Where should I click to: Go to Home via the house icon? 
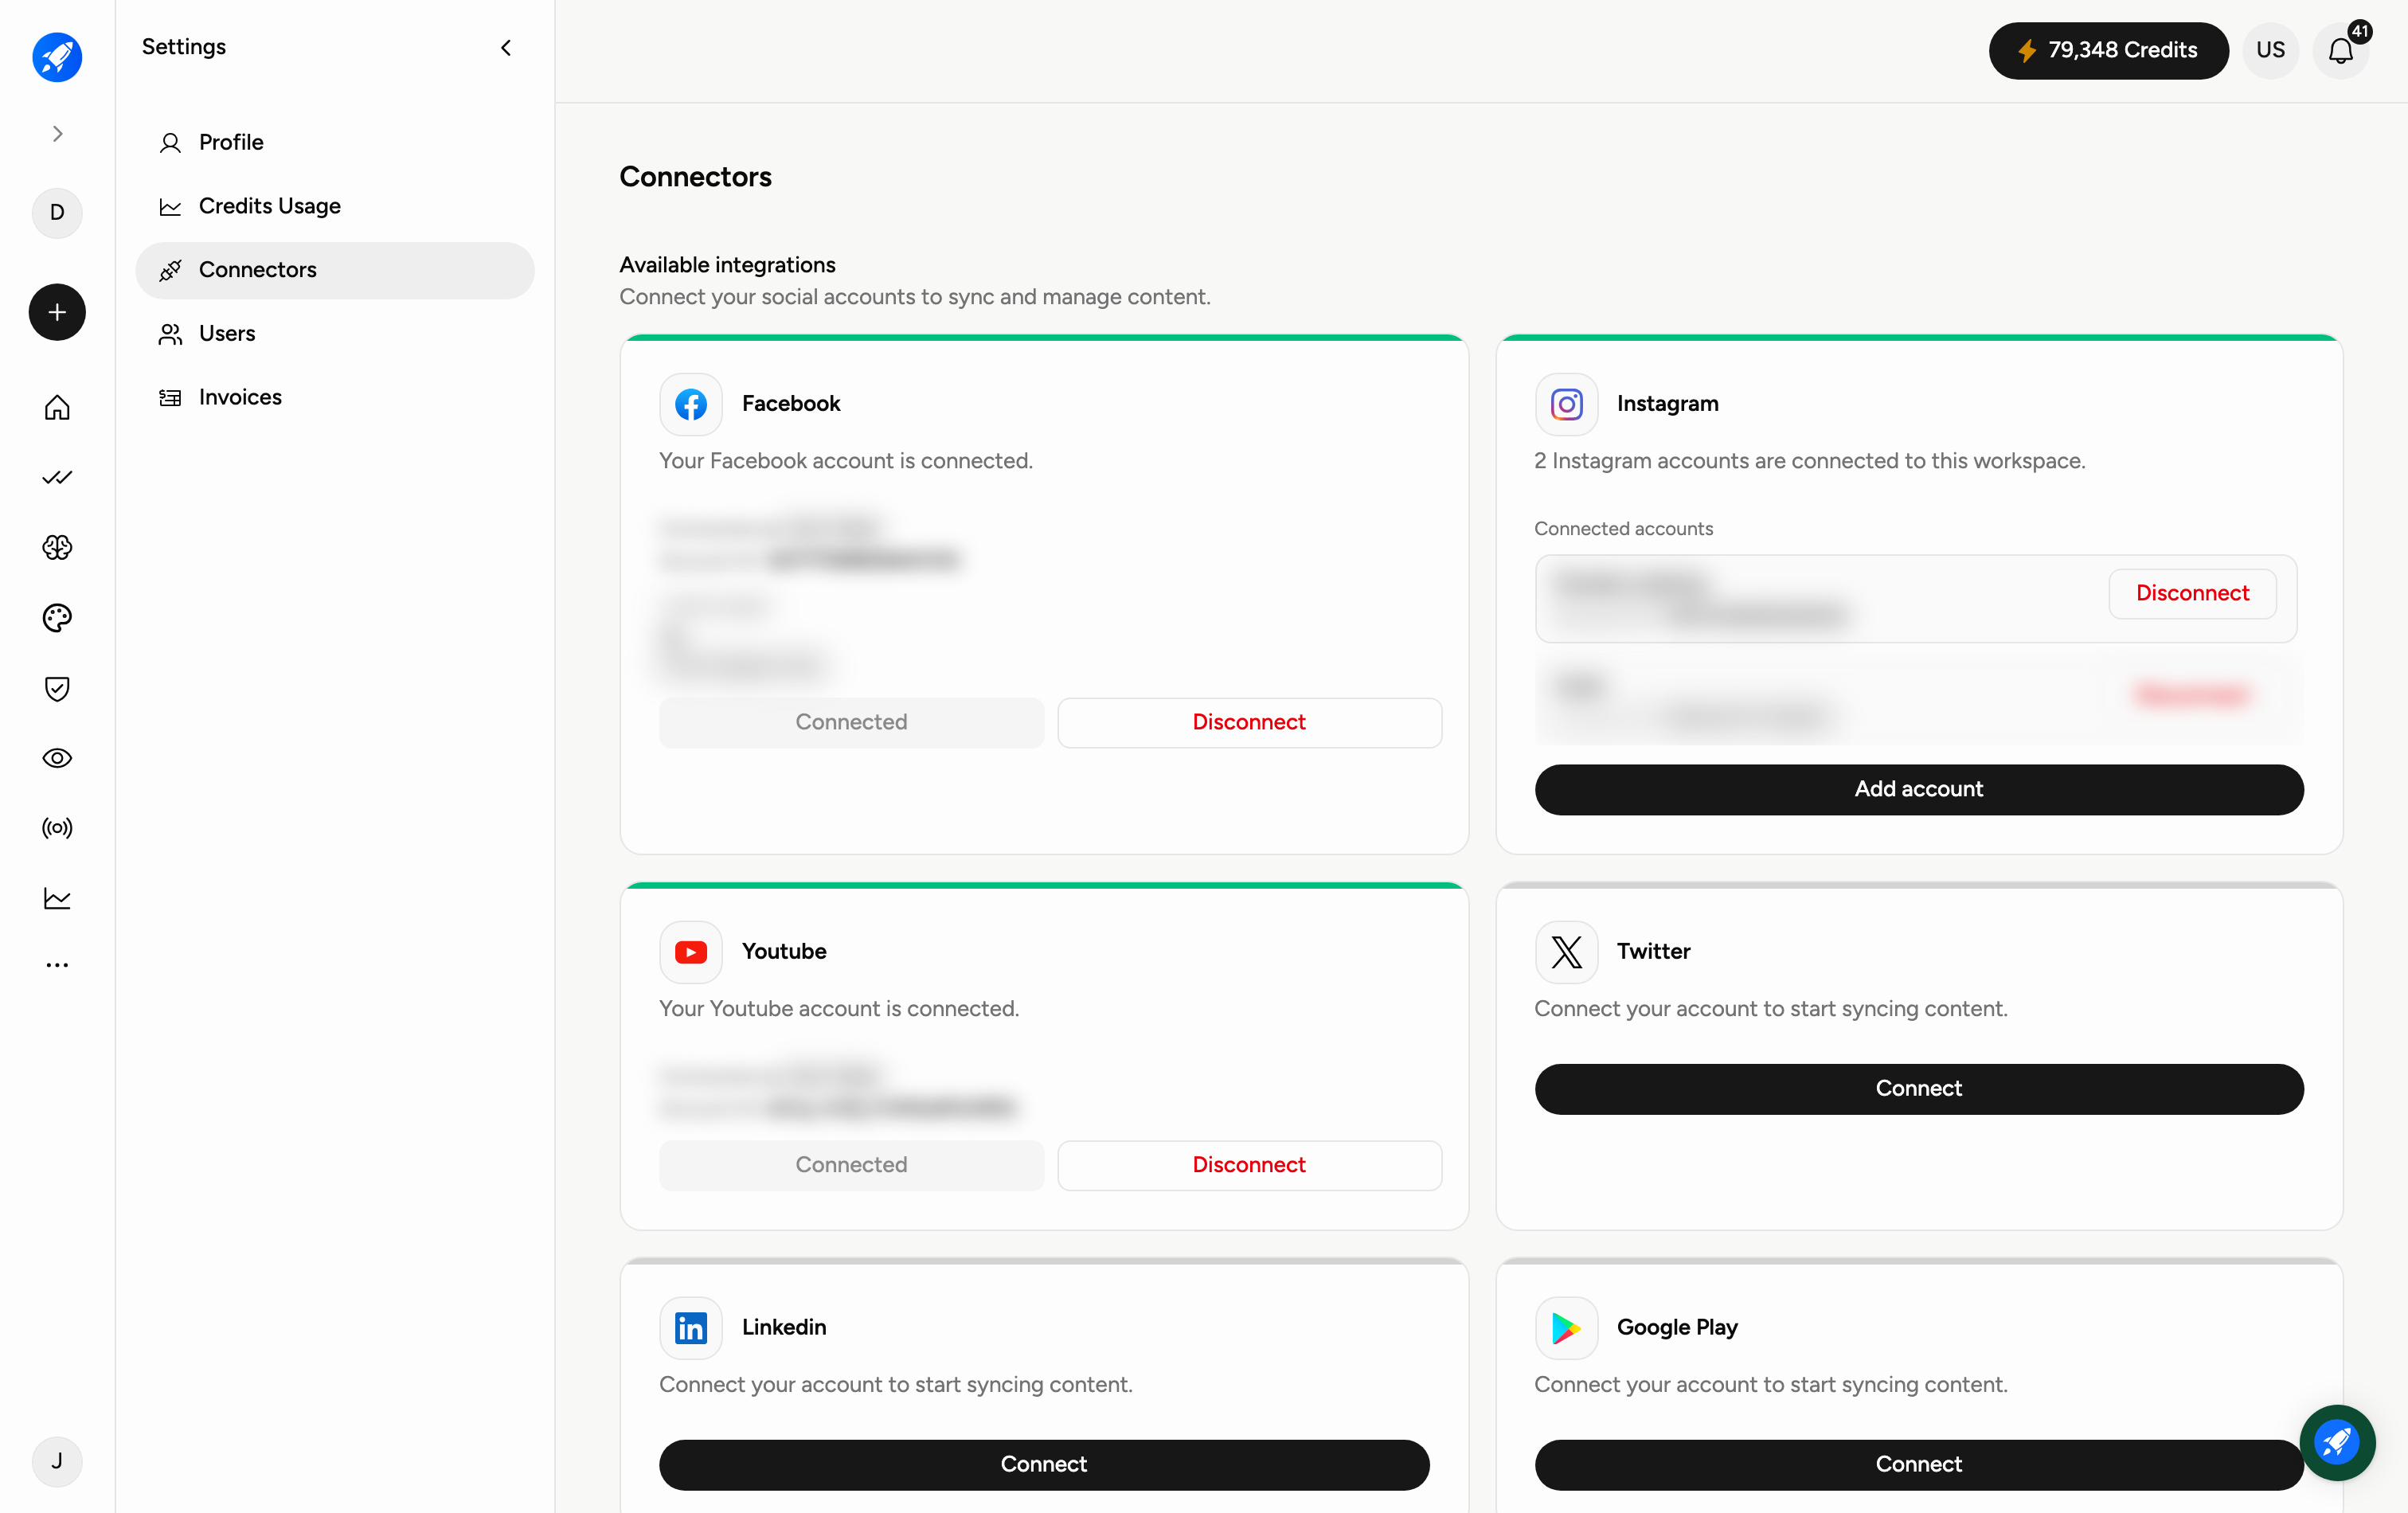[x=57, y=407]
